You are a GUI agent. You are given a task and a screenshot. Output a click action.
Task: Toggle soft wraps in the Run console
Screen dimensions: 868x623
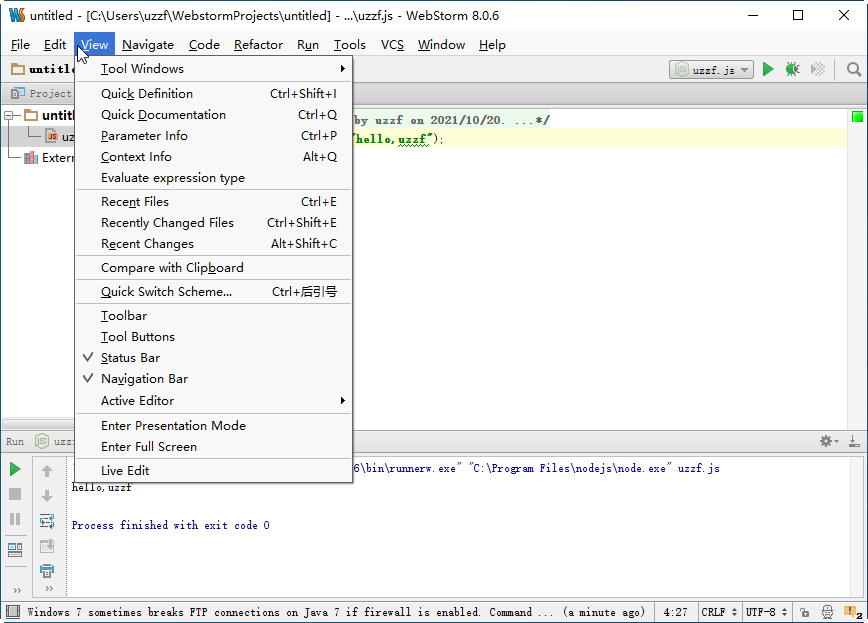(x=47, y=521)
